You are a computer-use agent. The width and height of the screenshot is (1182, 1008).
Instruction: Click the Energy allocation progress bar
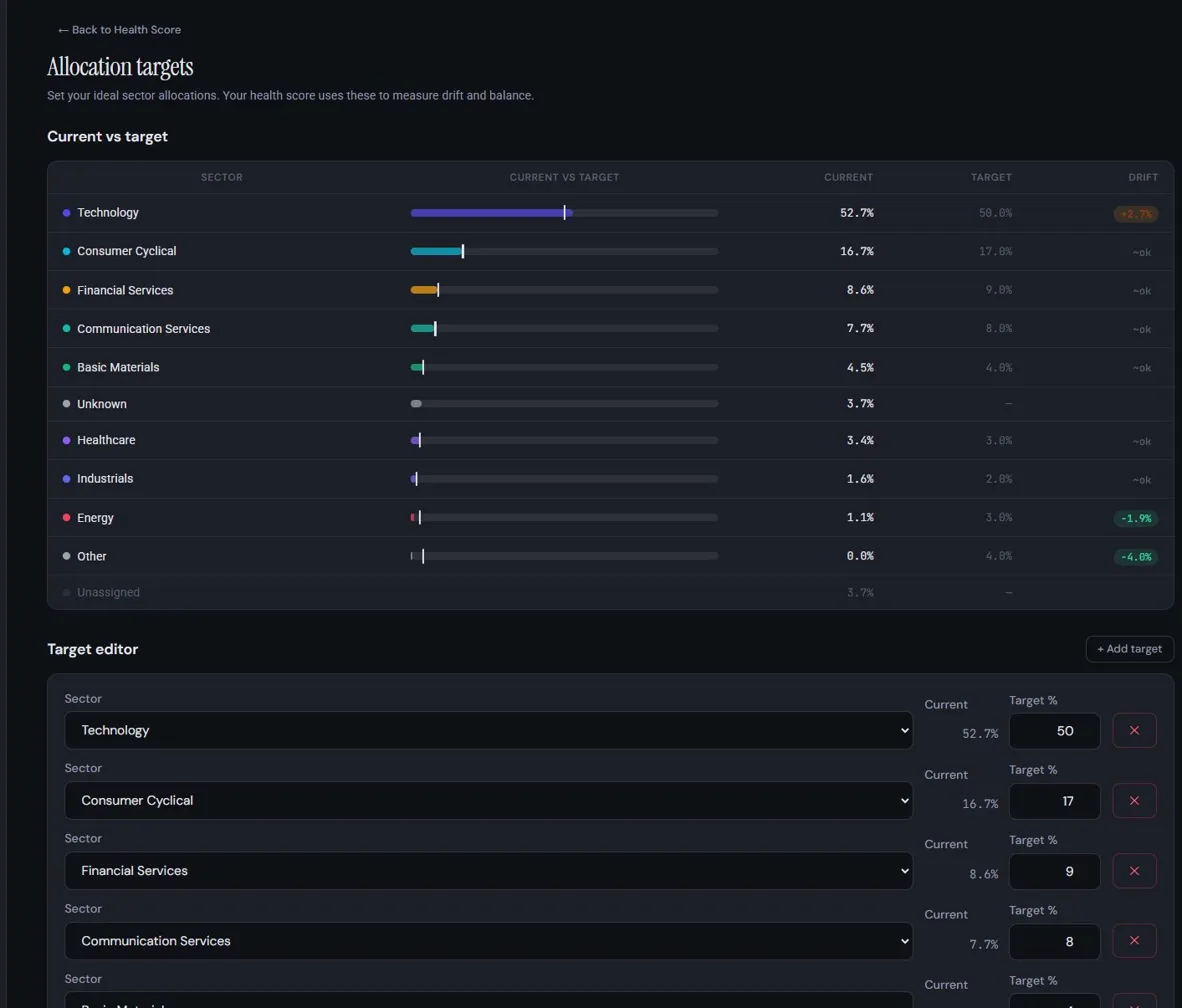click(x=563, y=517)
